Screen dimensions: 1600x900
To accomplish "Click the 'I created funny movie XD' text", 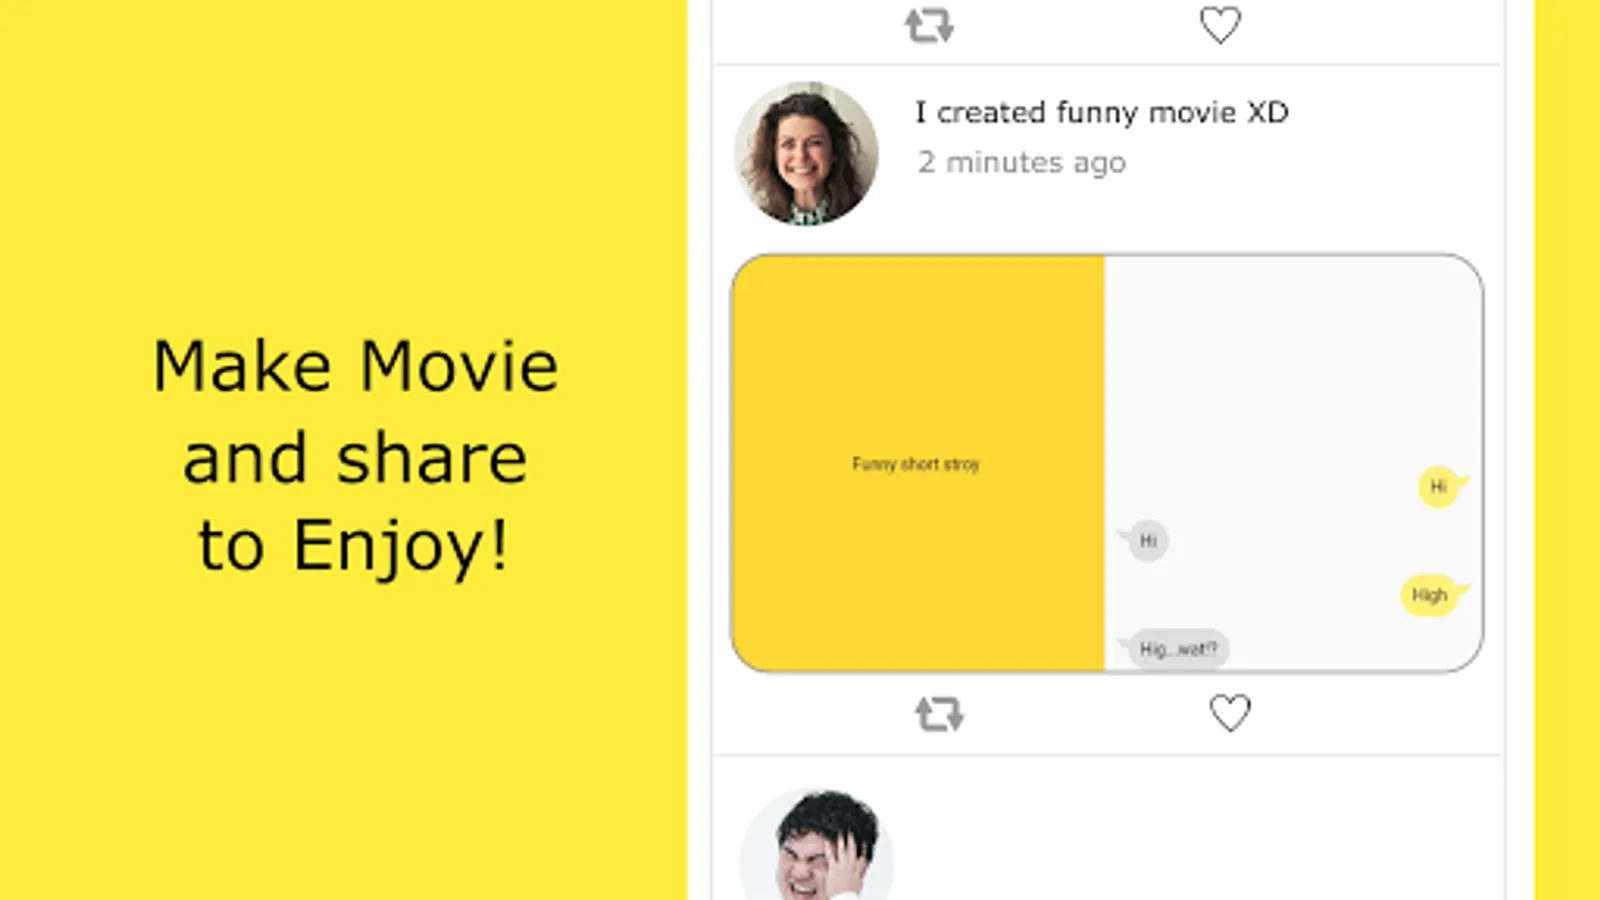I will 1102,112.
